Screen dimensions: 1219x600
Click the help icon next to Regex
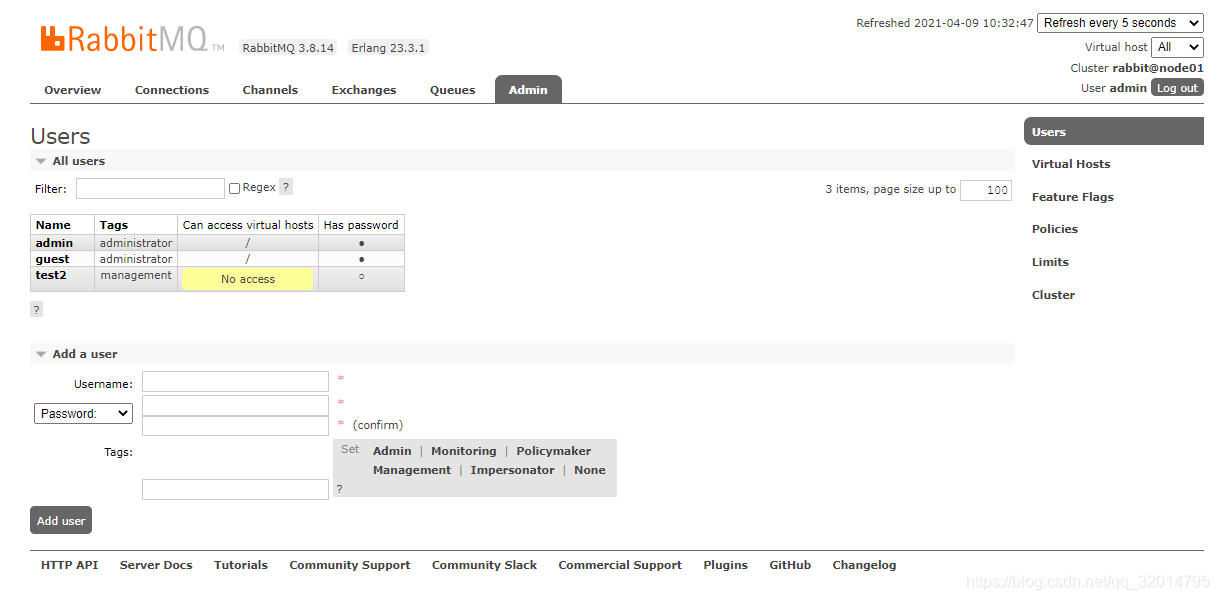point(286,187)
